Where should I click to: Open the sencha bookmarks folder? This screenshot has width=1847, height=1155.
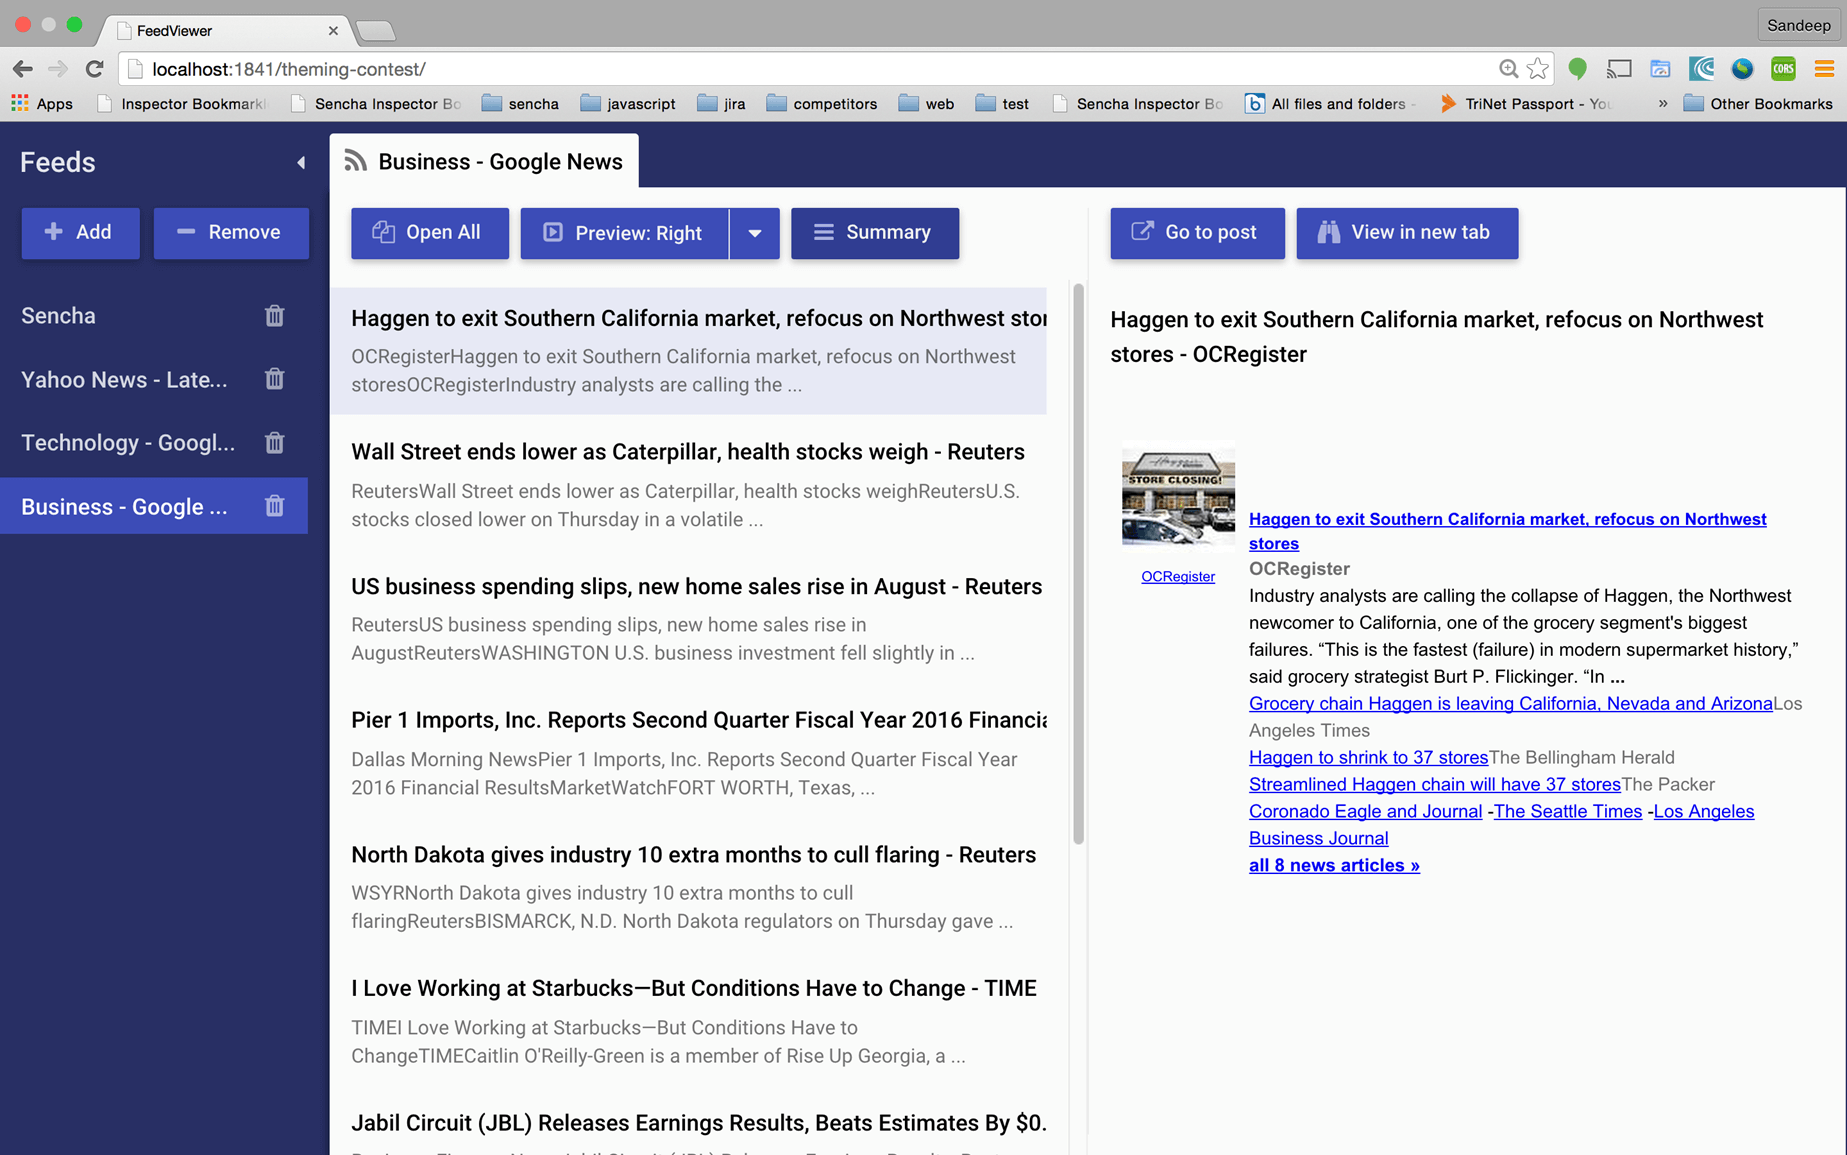pos(520,103)
